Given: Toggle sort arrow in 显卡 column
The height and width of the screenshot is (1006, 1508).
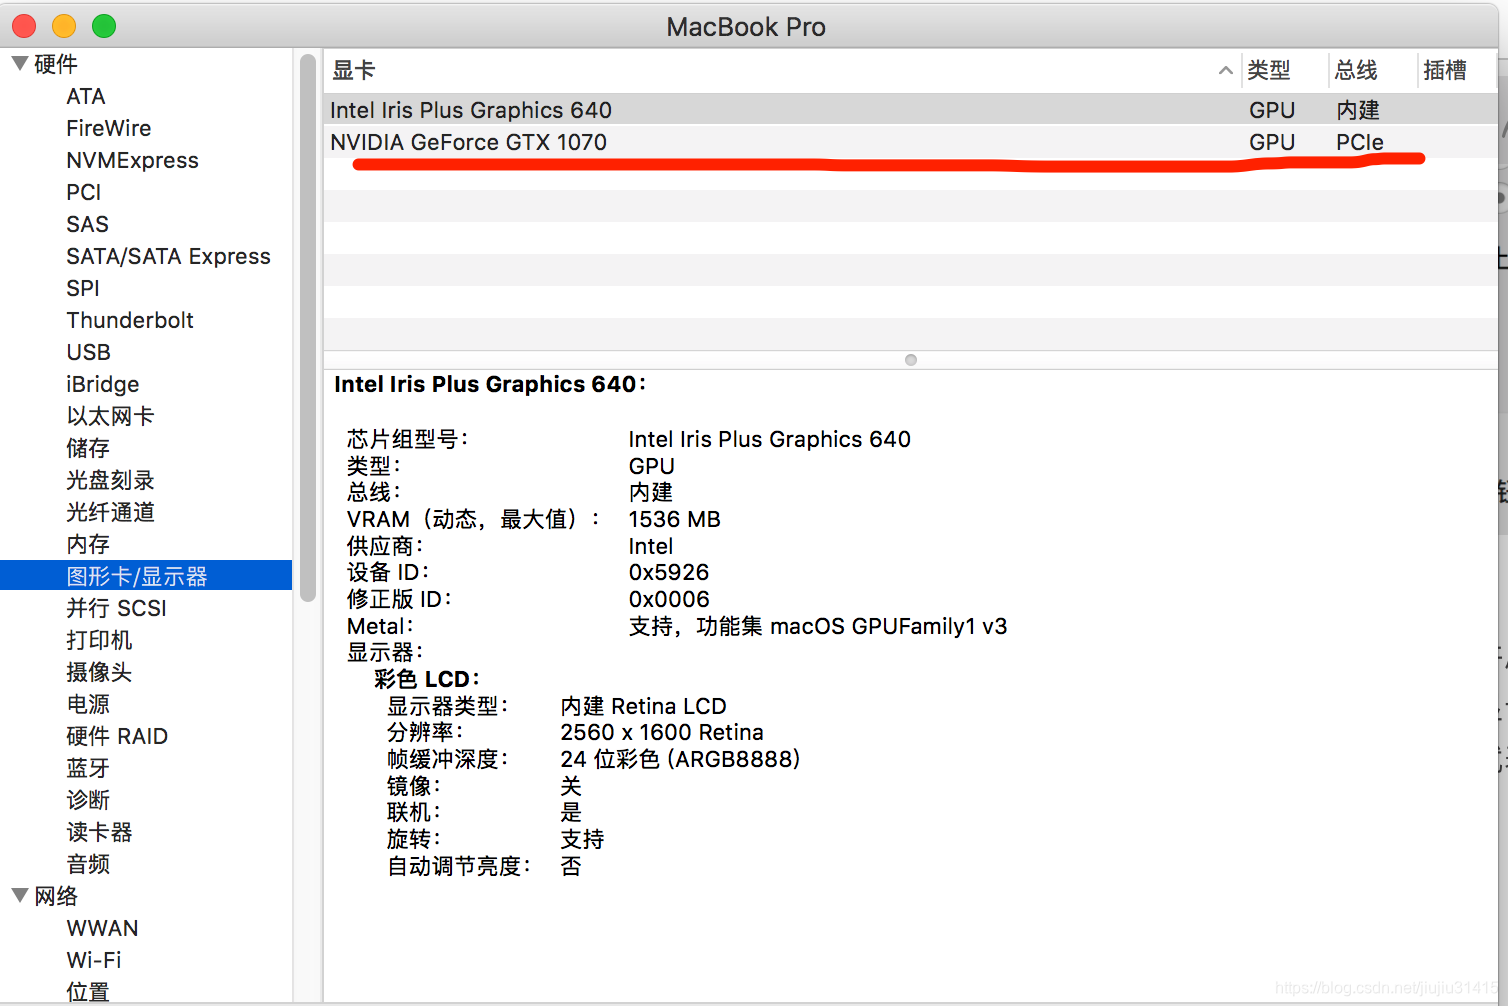Looking at the screenshot, I should click(x=1225, y=70).
